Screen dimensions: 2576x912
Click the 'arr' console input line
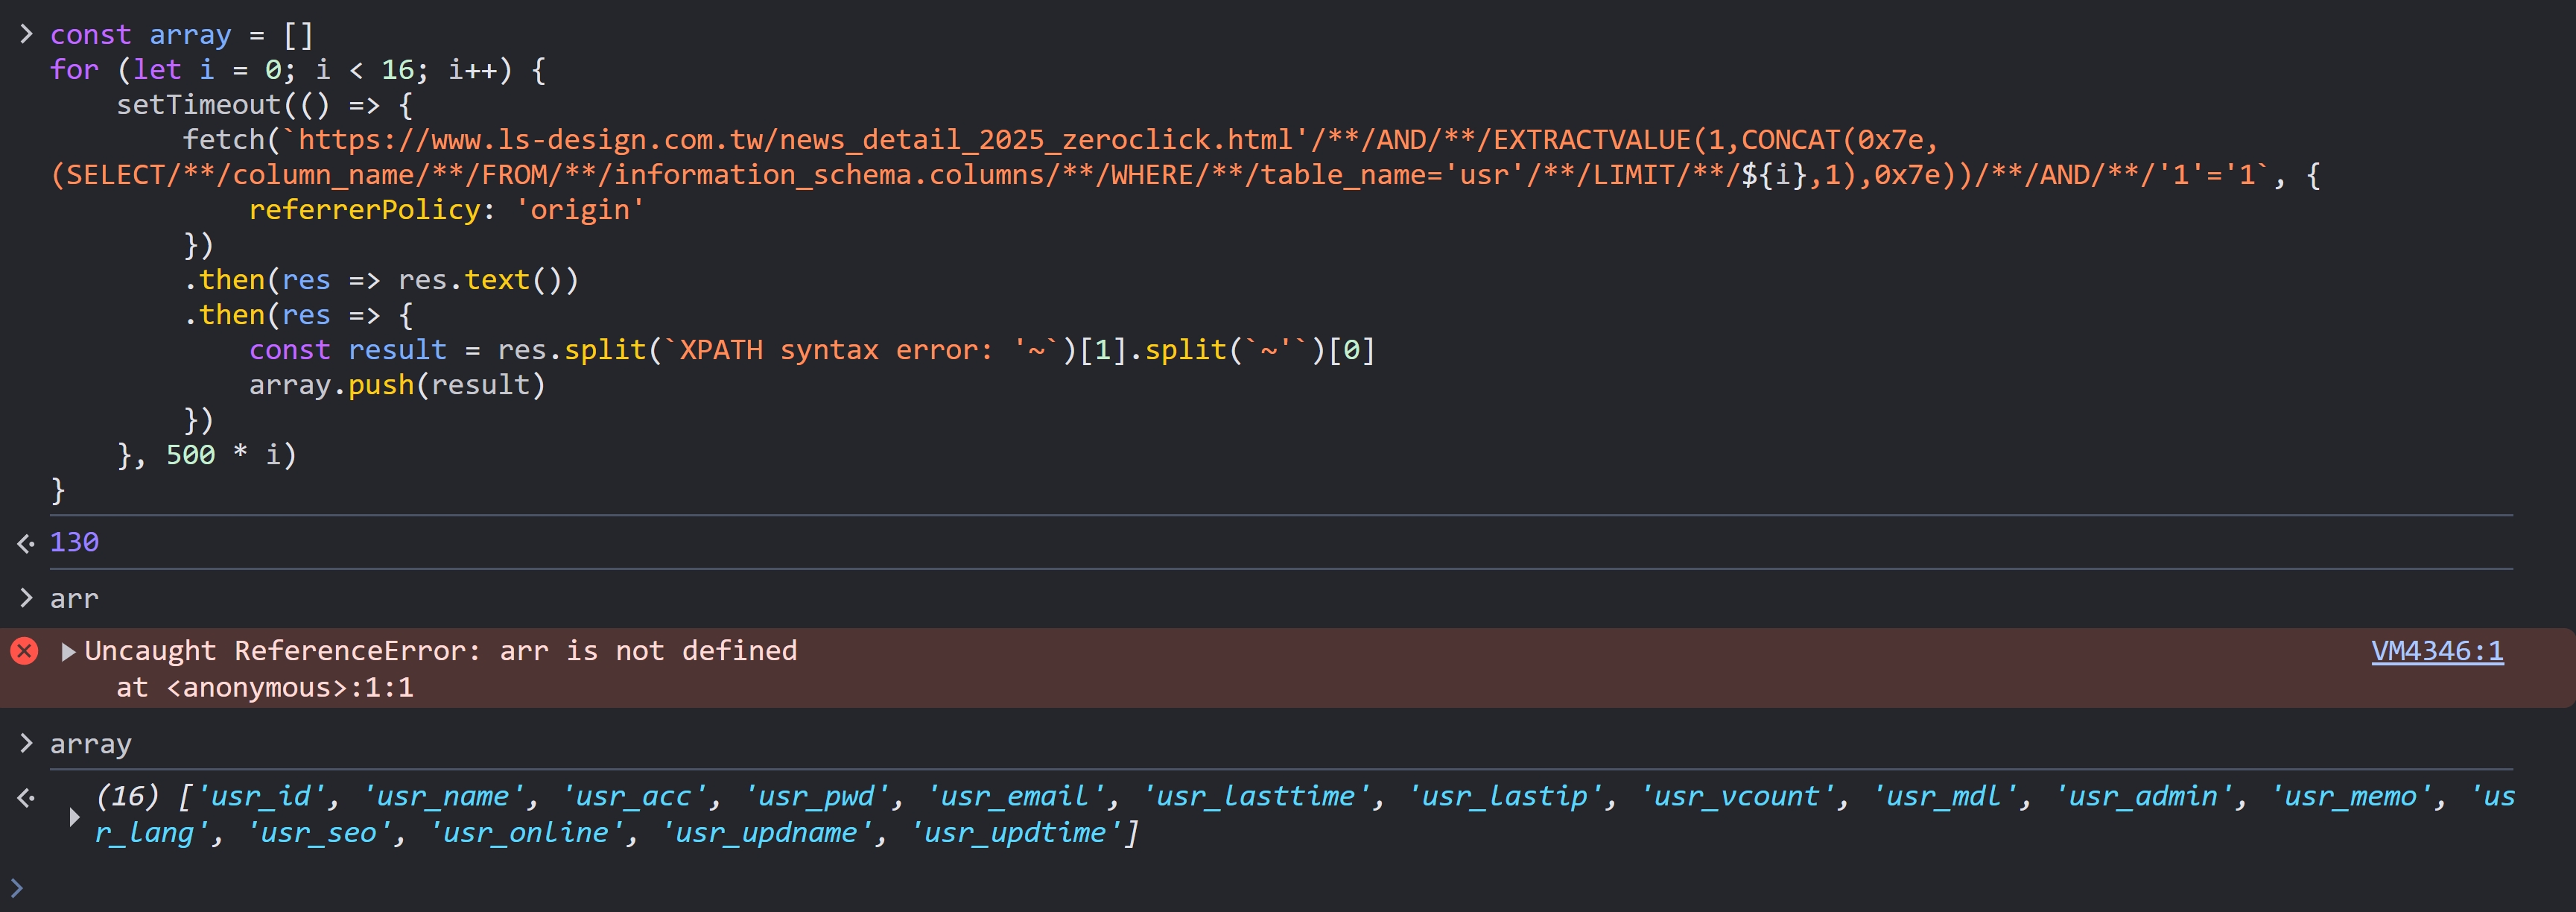75,599
